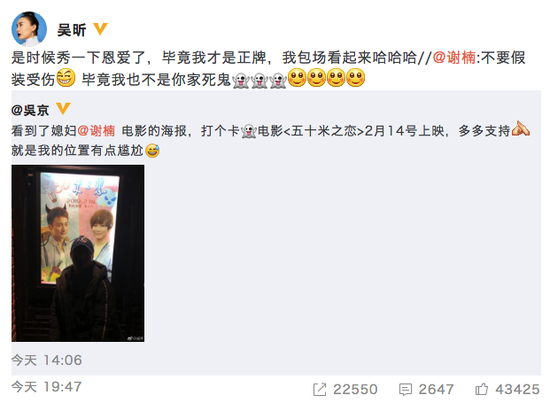The height and width of the screenshot is (403, 550).
Task: Click the post timestamp 今天 19:47
Action: tap(47, 387)
